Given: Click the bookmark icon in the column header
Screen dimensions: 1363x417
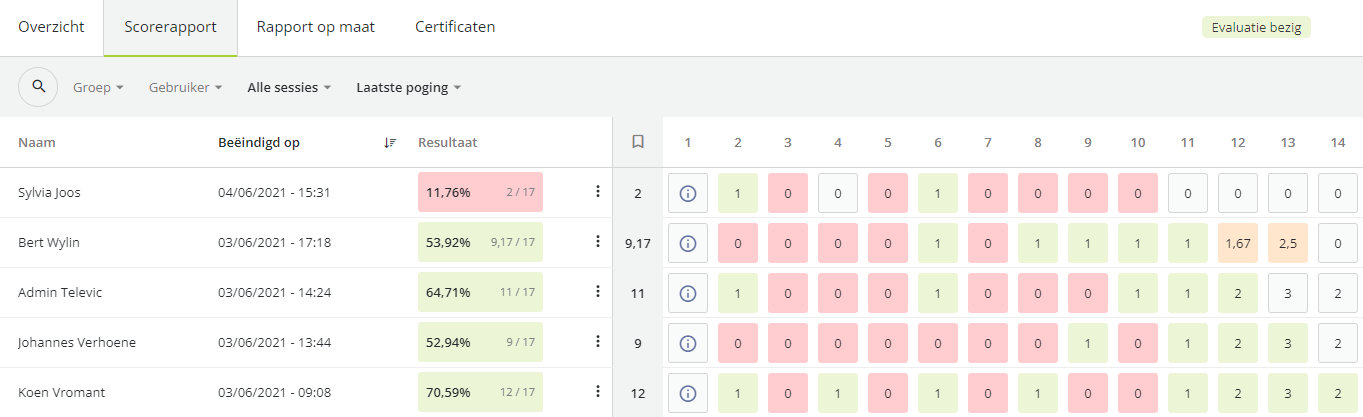Looking at the screenshot, I should tap(637, 142).
